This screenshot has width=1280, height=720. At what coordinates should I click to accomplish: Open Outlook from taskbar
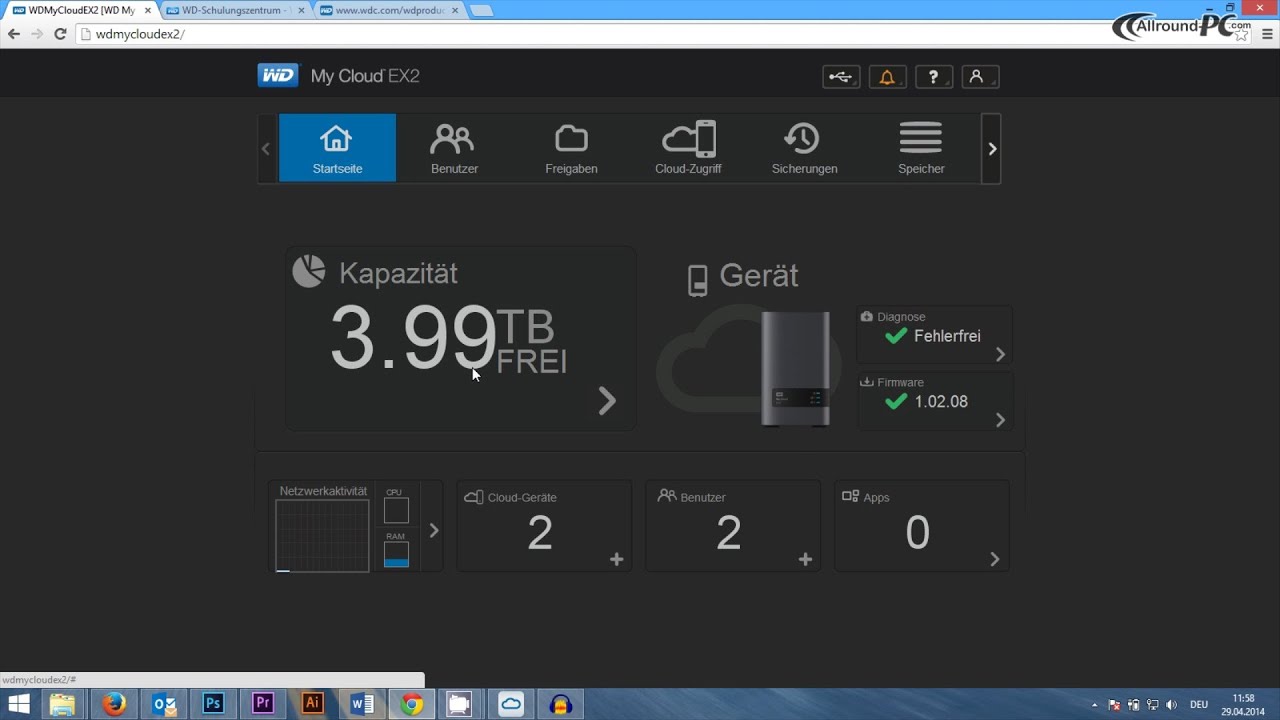(x=164, y=704)
